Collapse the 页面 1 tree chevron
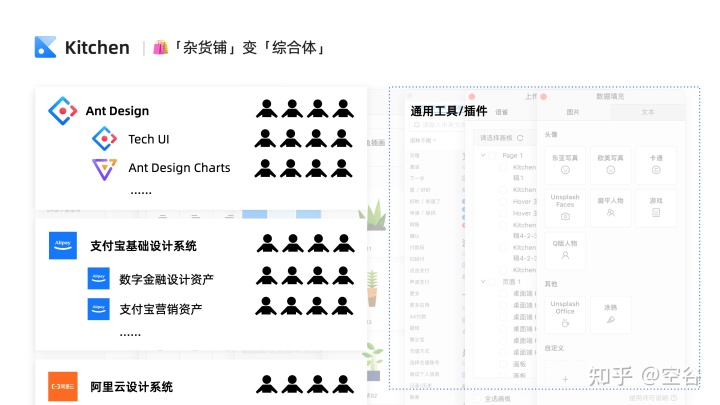720x405 pixels. (x=483, y=281)
